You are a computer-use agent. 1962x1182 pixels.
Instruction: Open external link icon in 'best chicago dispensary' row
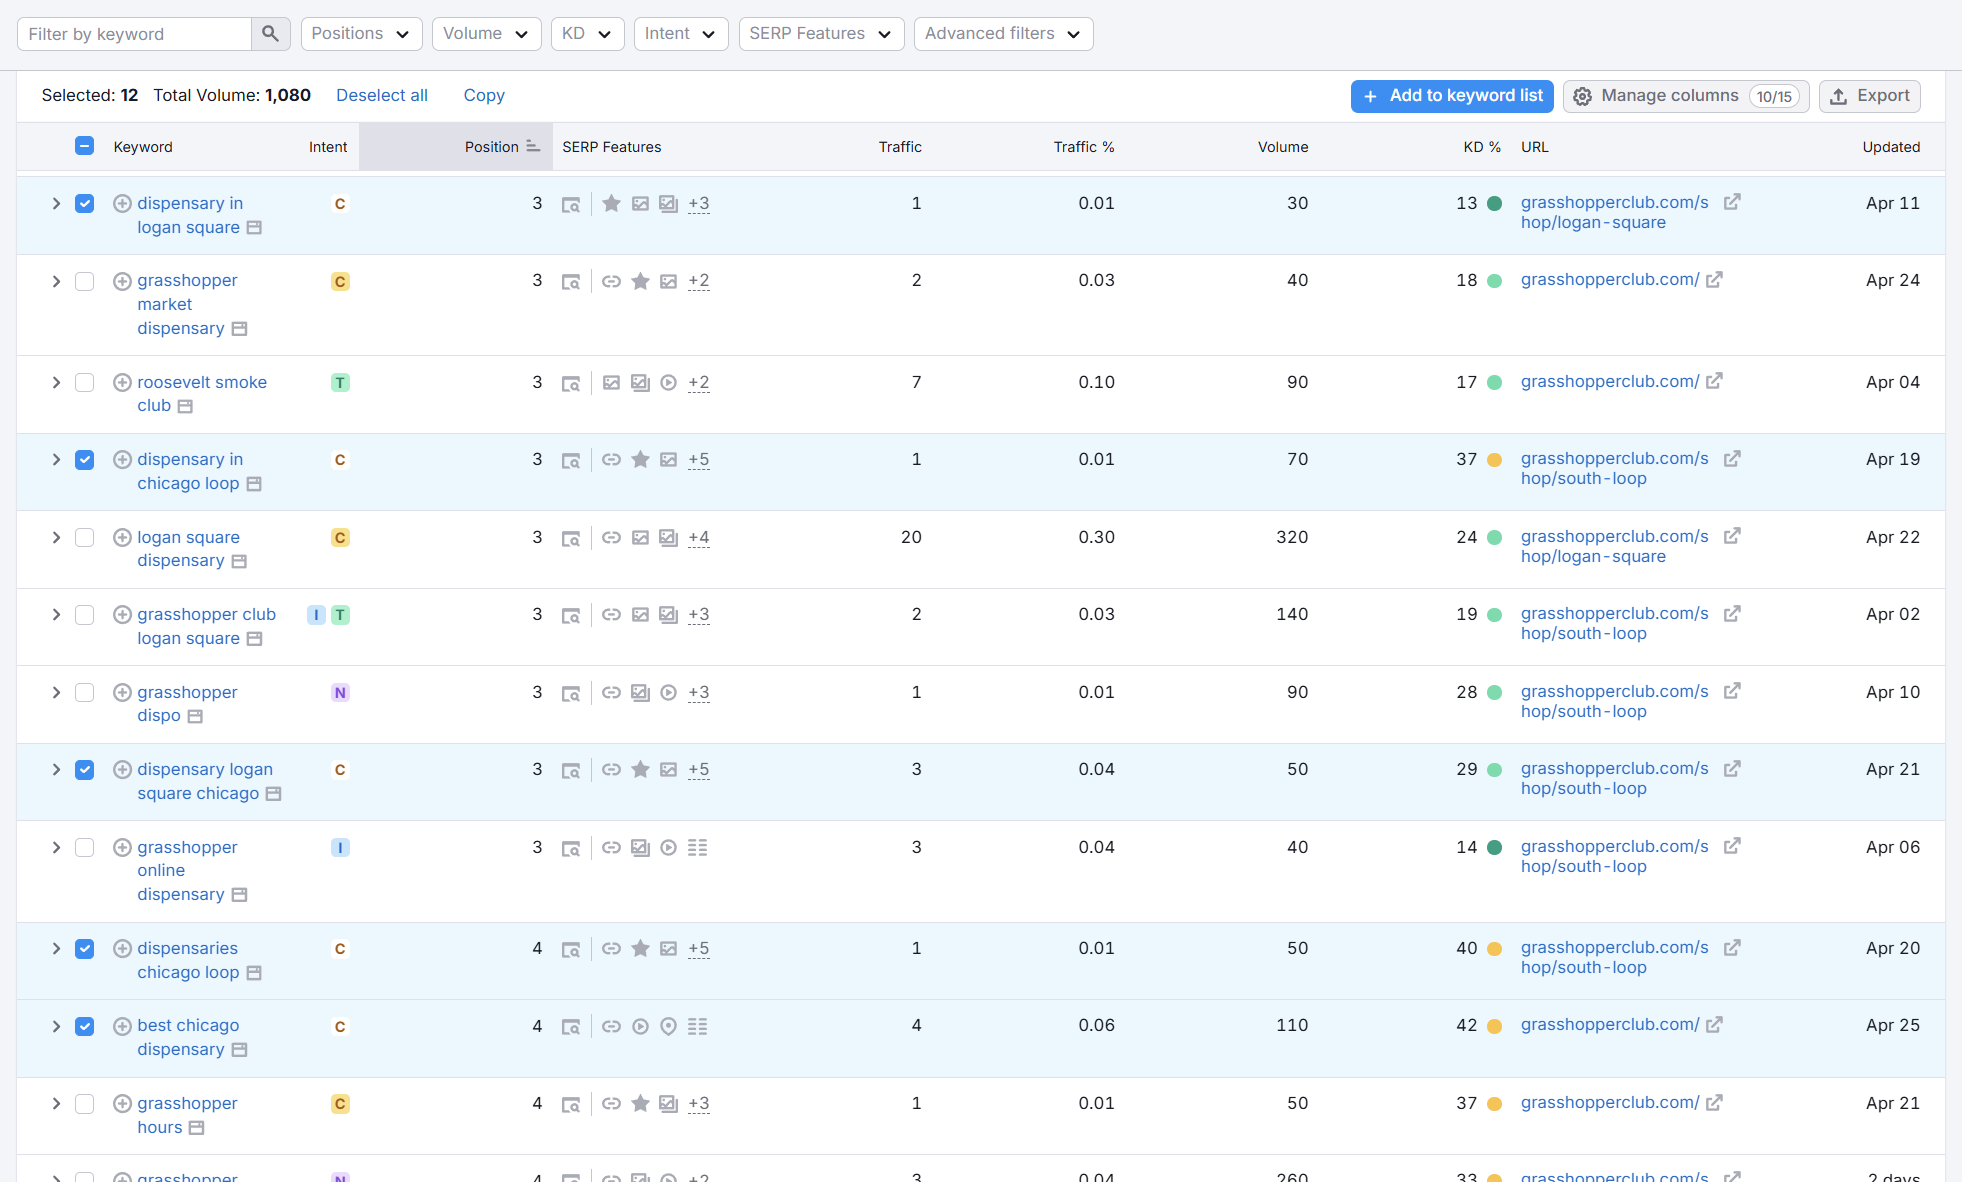click(1714, 1024)
